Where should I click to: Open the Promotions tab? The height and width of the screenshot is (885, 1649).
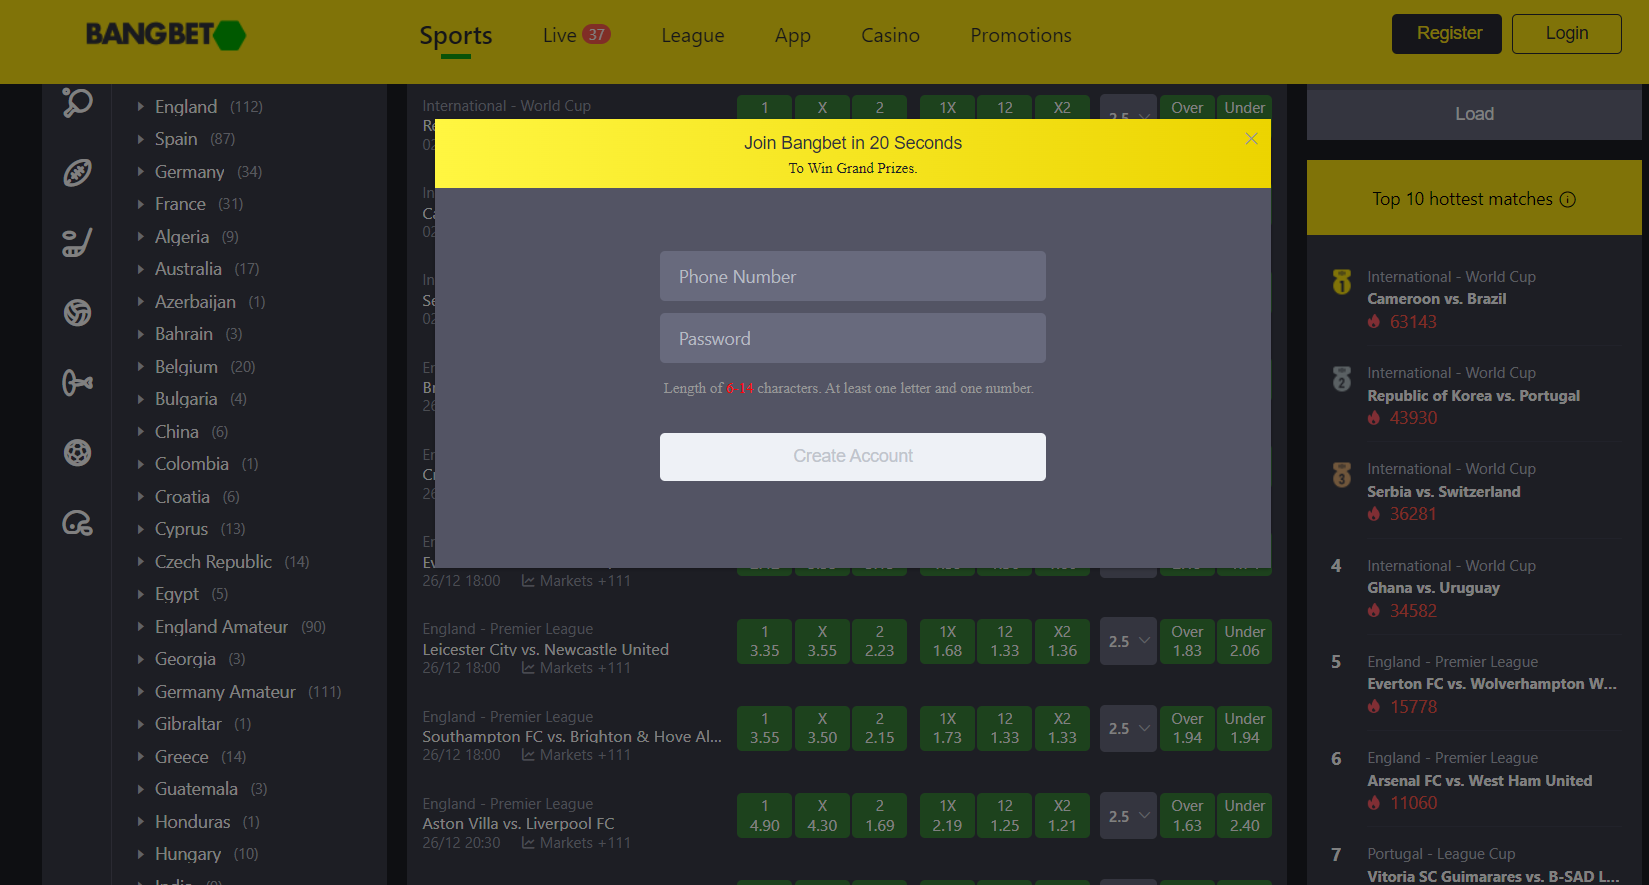tap(1021, 35)
